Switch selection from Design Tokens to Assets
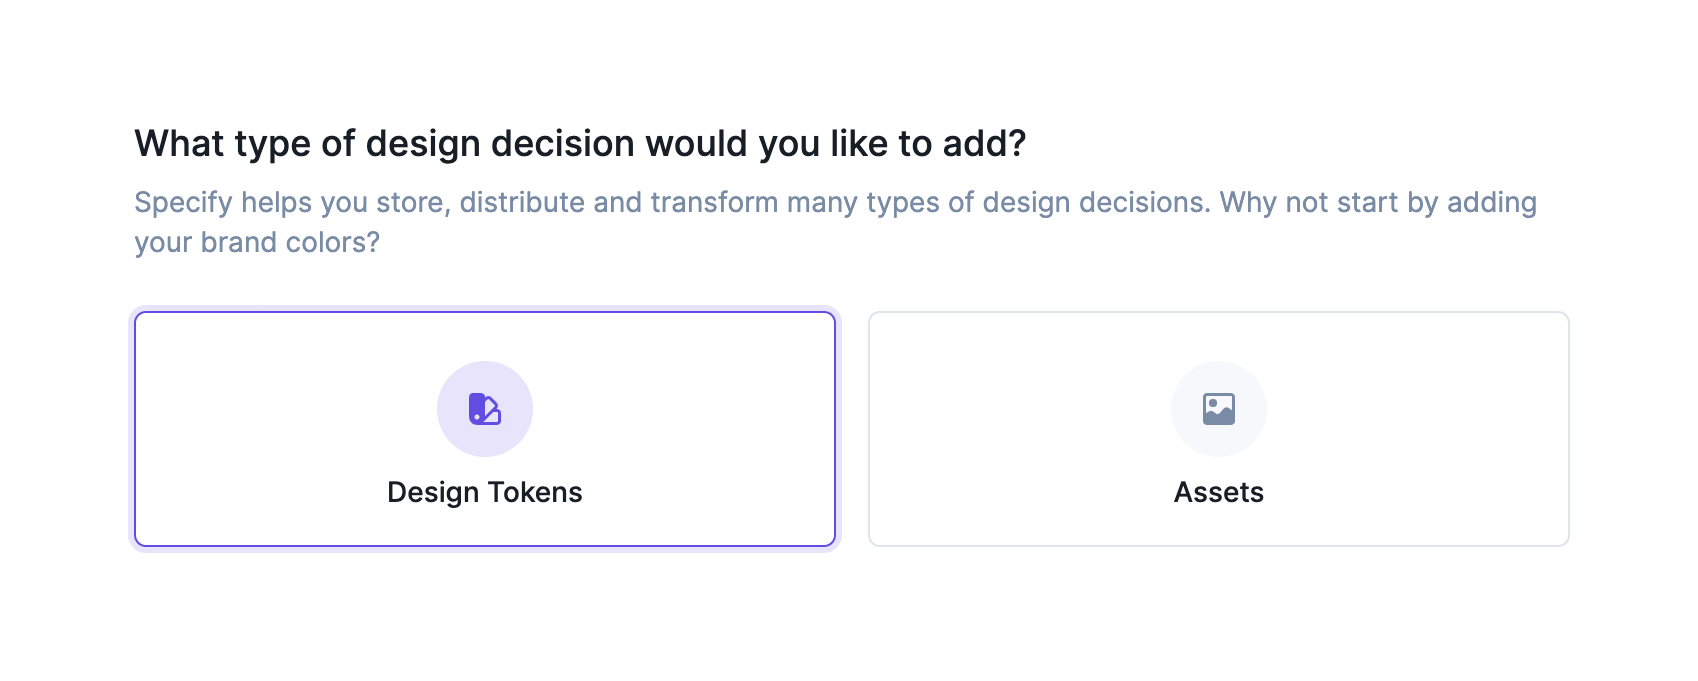Screen dimensions: 1698x681 click(1218, 428)
